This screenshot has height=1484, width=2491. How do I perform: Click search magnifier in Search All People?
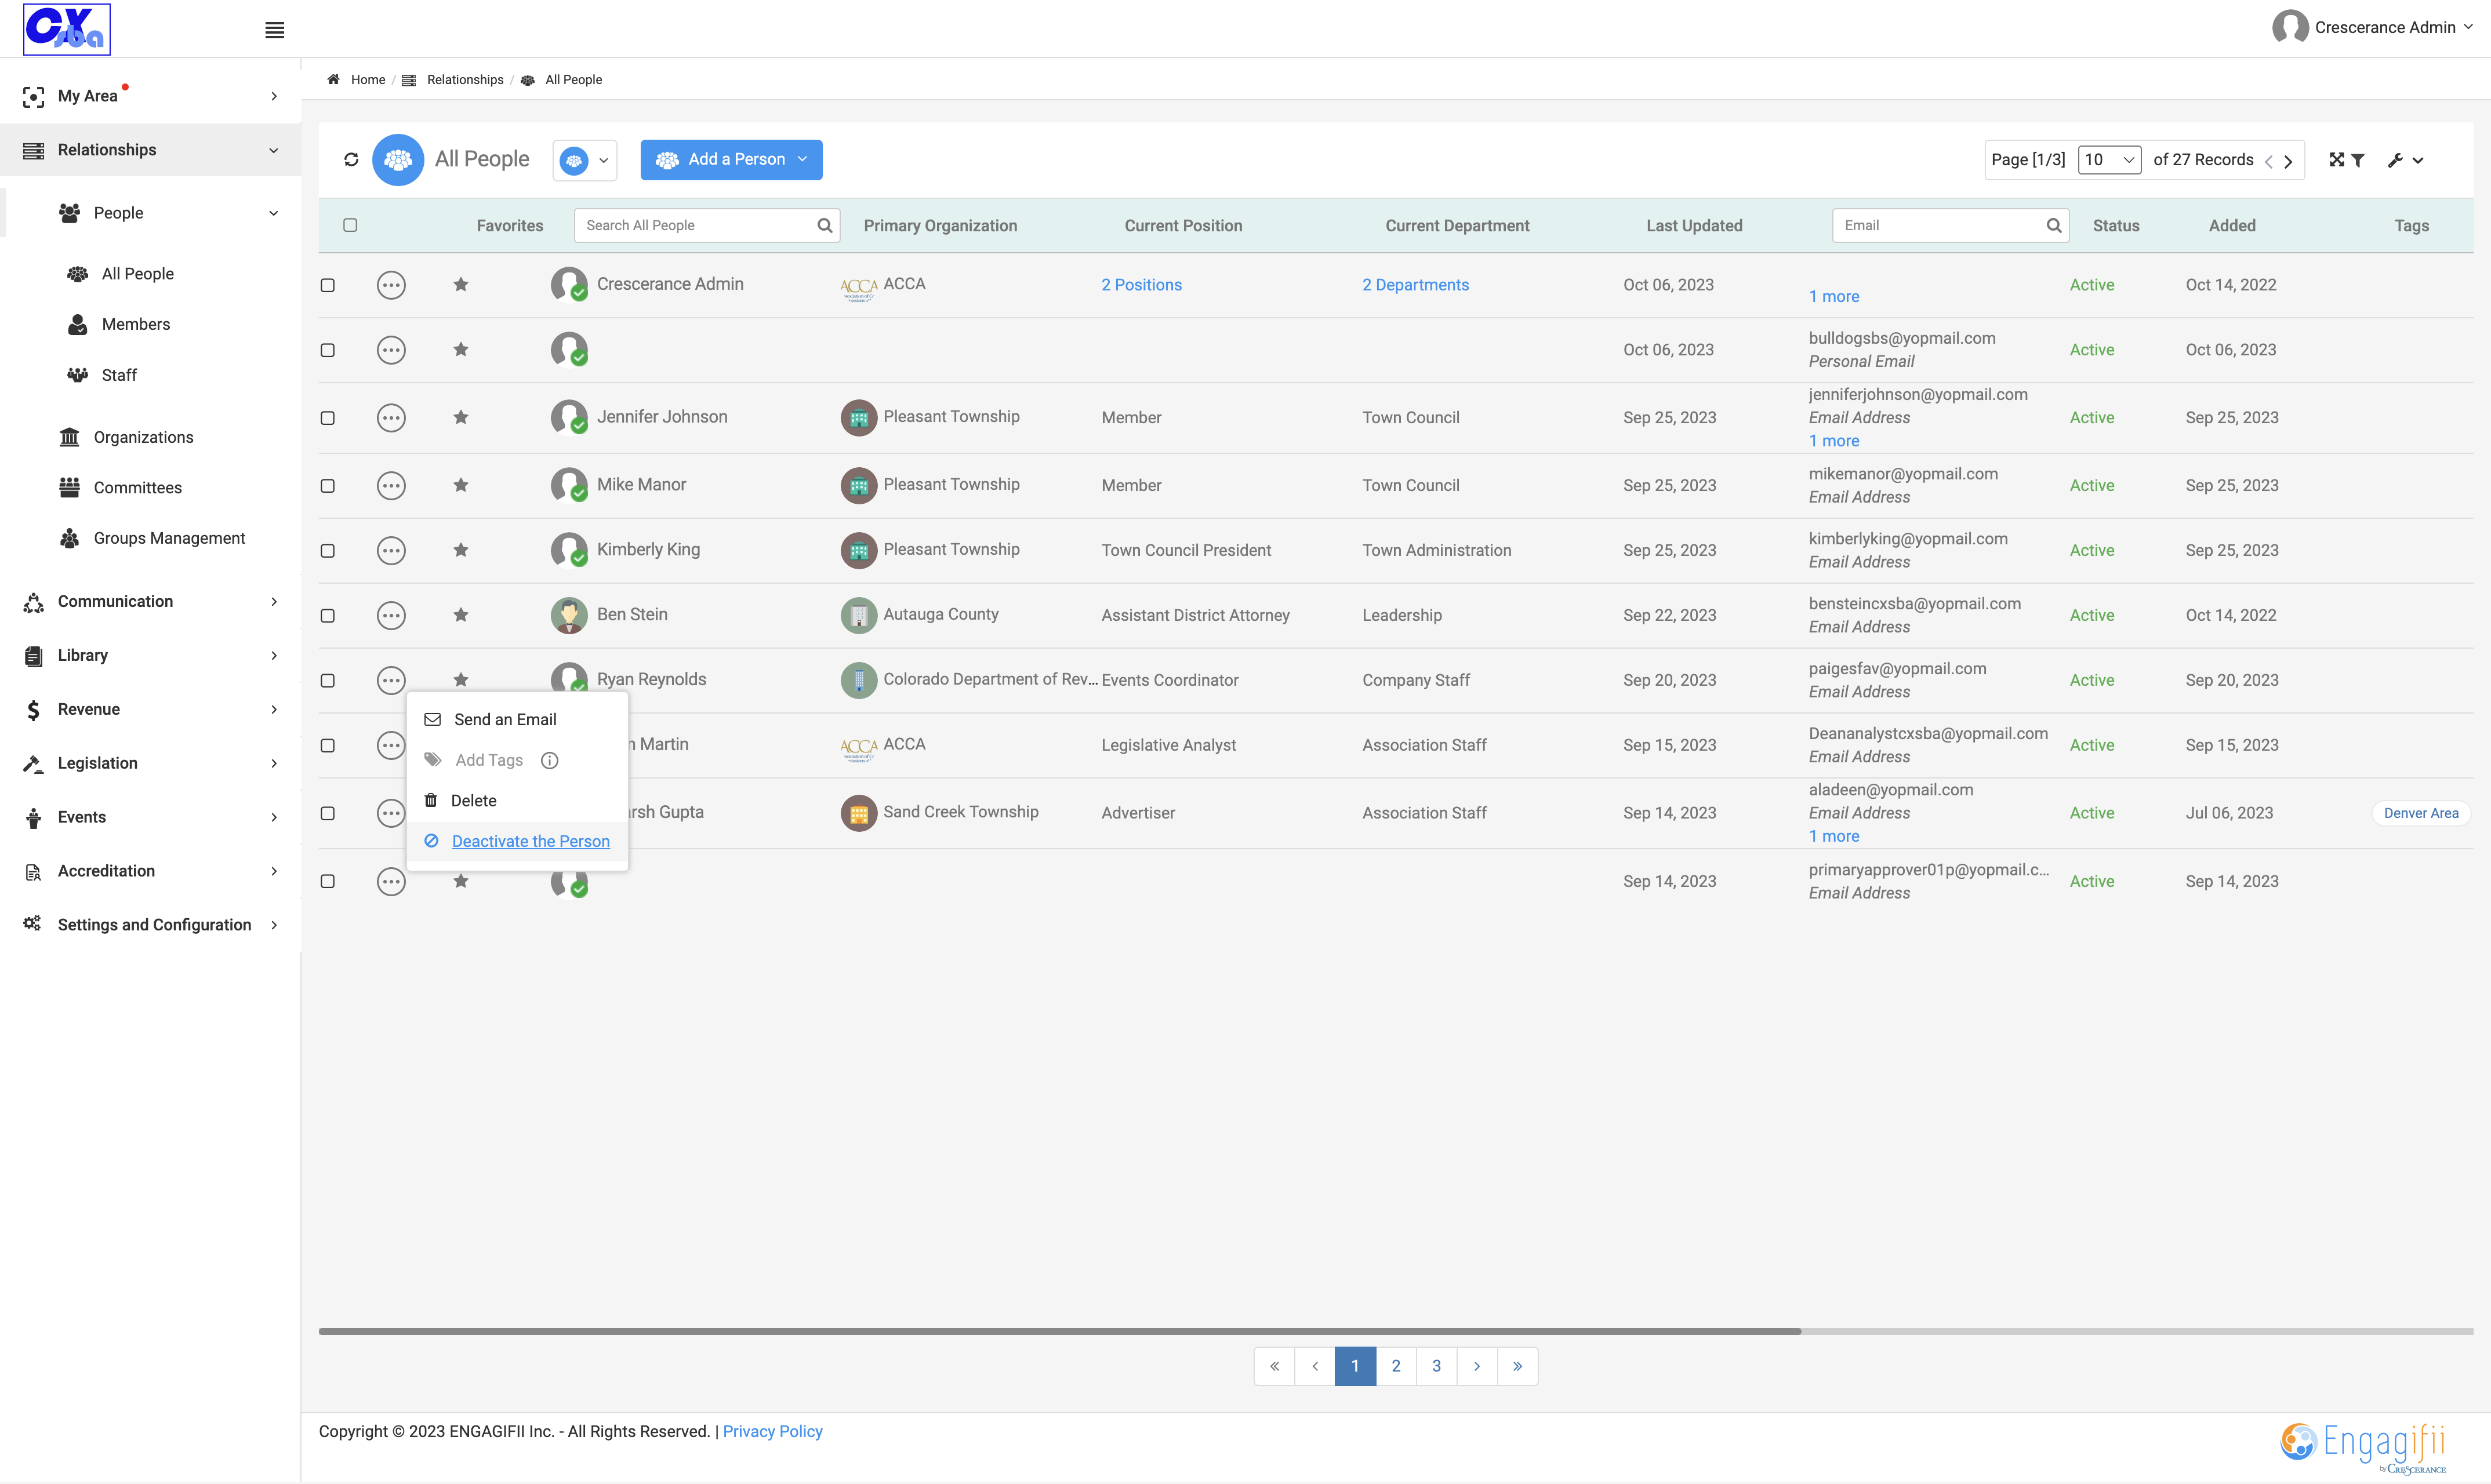pyautogui.click(x=824, y=225)
